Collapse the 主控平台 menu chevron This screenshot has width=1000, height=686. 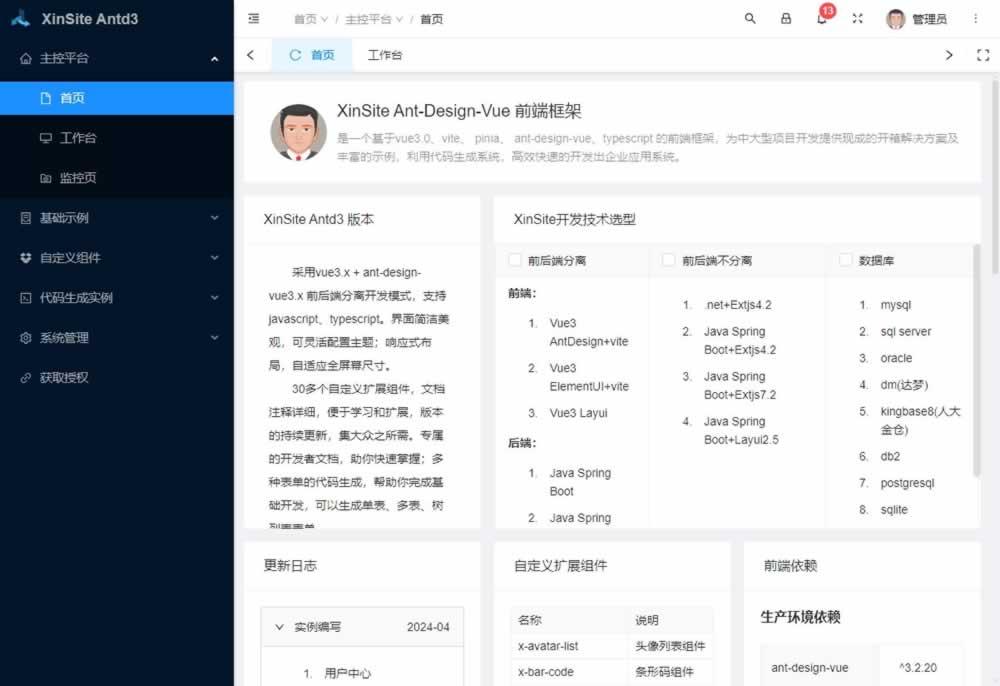click(x=214, y=59)
